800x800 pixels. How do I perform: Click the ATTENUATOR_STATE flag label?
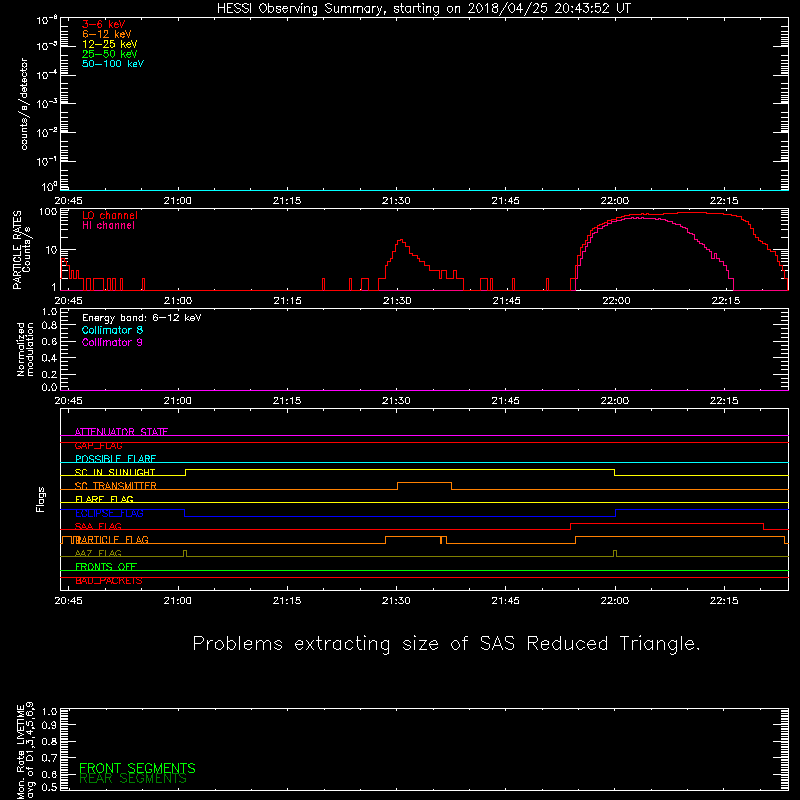(121, 432)
